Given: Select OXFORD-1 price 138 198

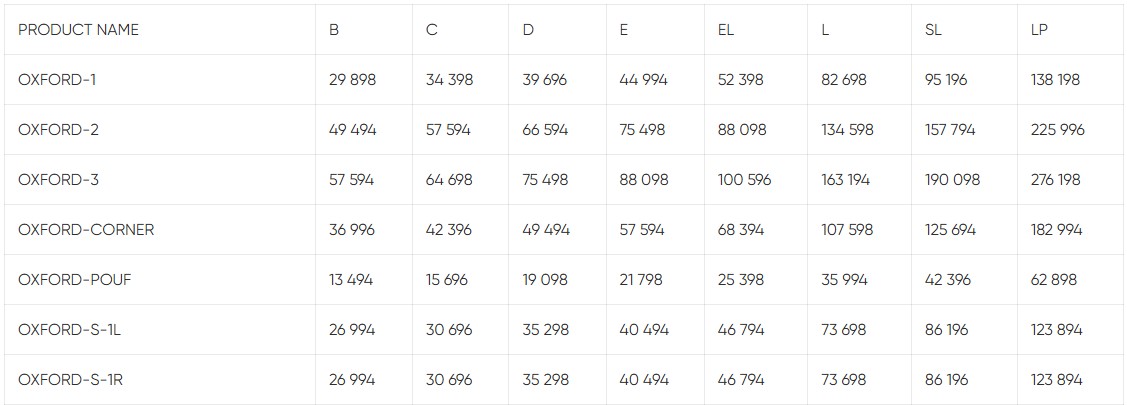Looking at the screenshot, I should coord(1055,80).
